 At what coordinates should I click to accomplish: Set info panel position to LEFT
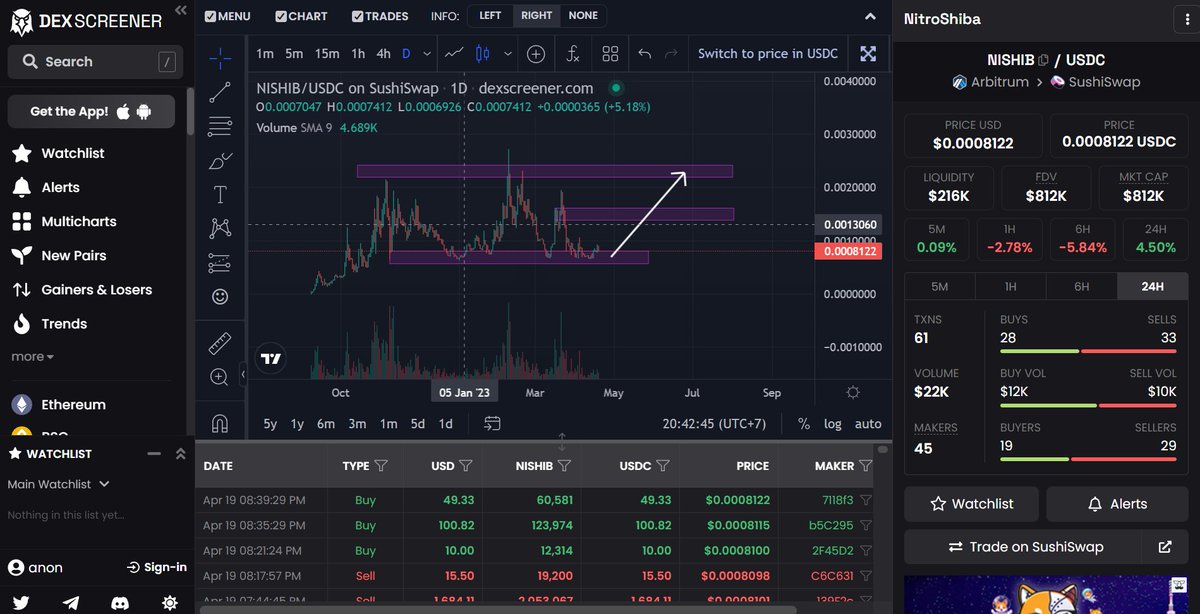490,16
